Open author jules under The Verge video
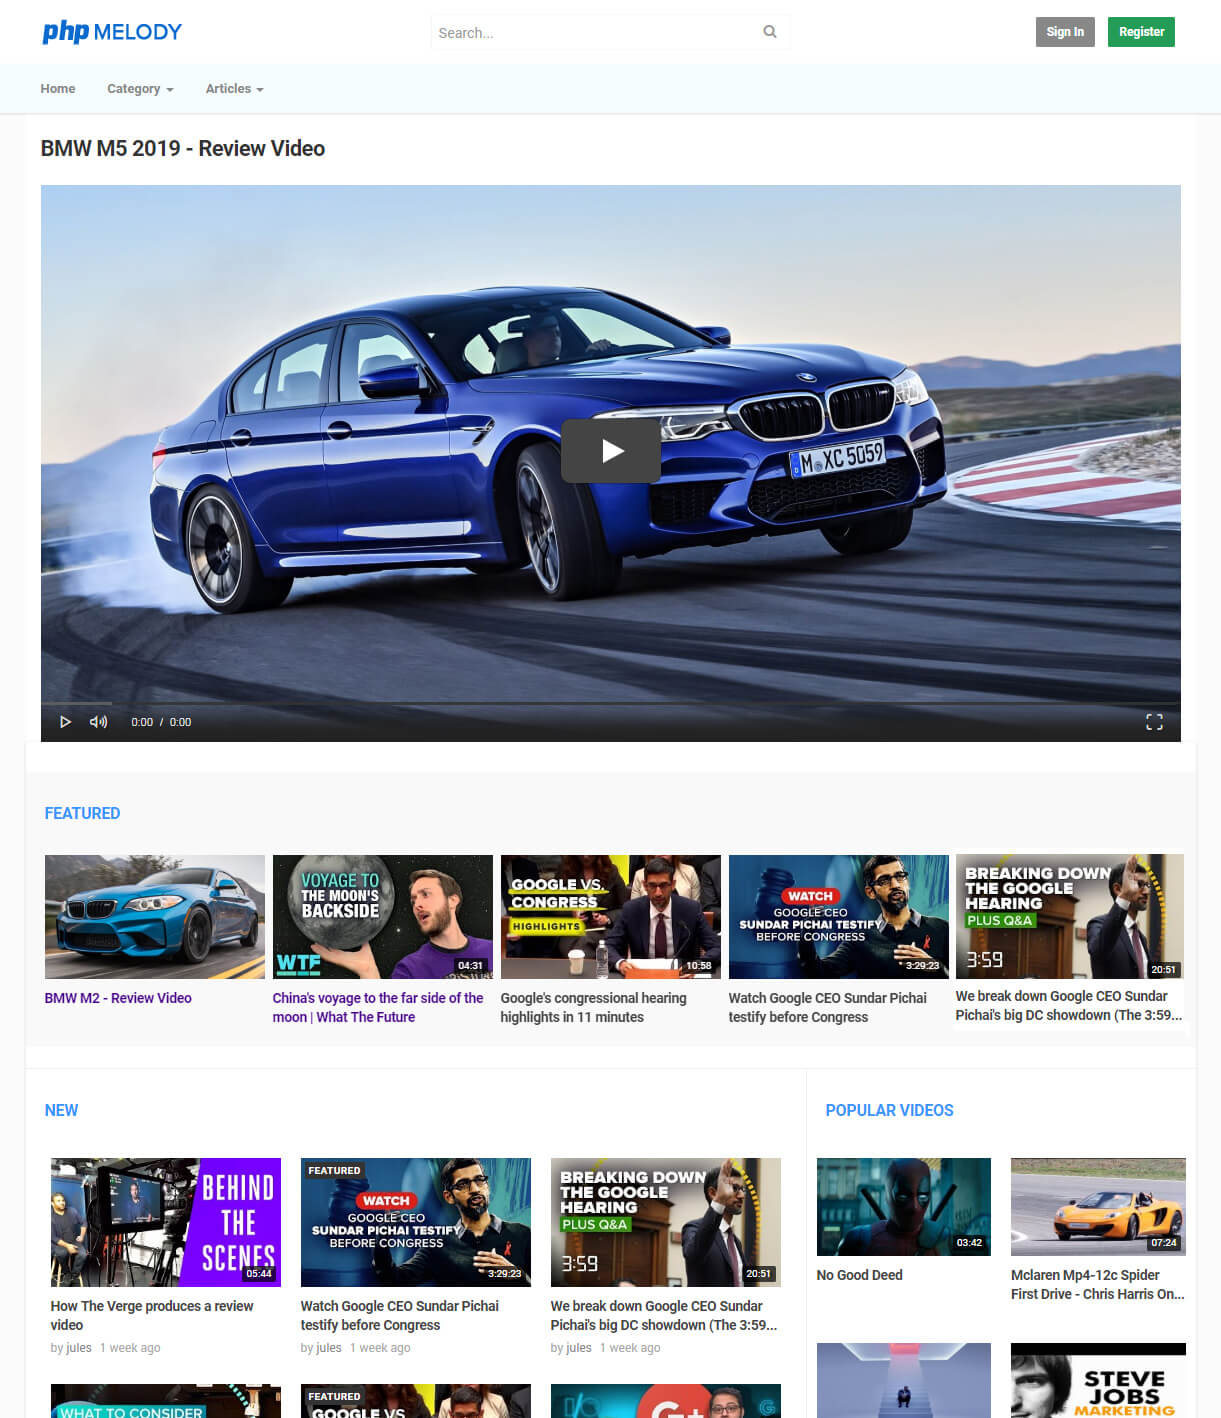This screenshot has width=1221, height=1418. [x=77, y=1348]
